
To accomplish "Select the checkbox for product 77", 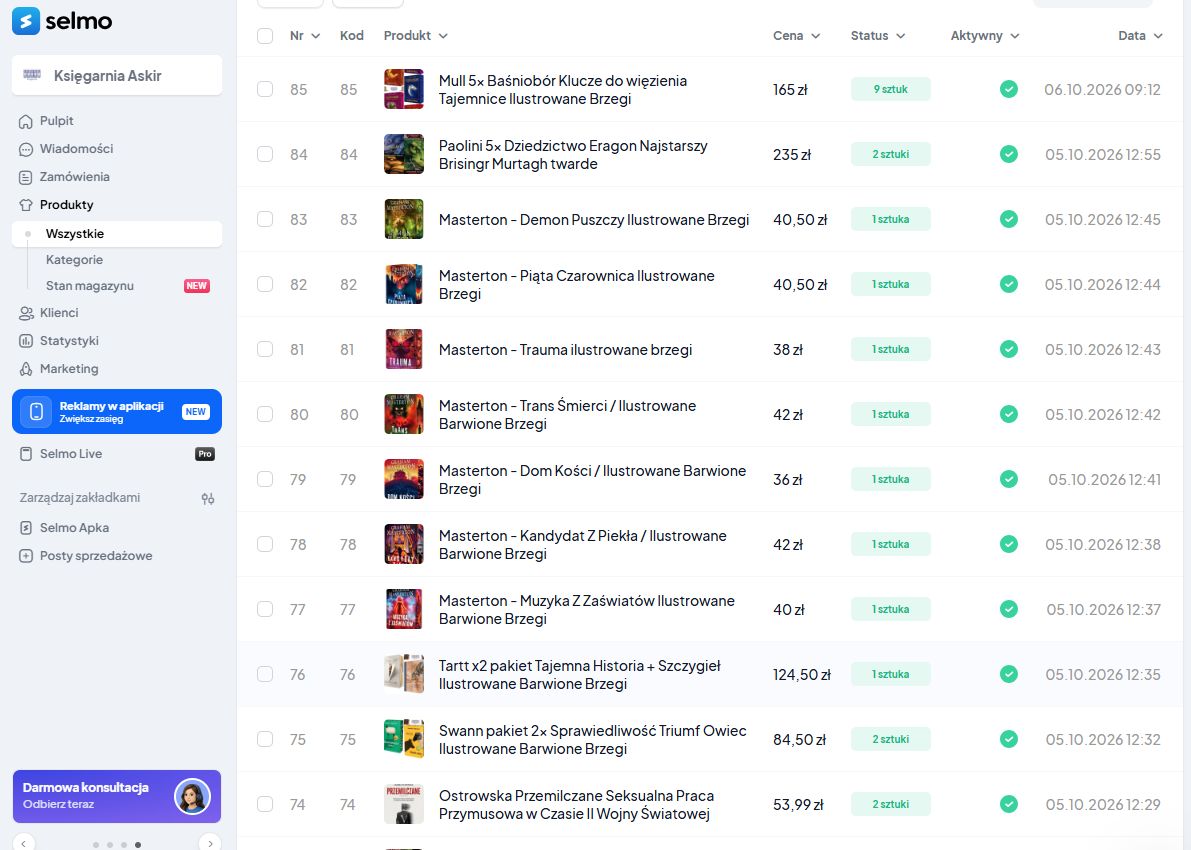I will (x=265, y=609).
